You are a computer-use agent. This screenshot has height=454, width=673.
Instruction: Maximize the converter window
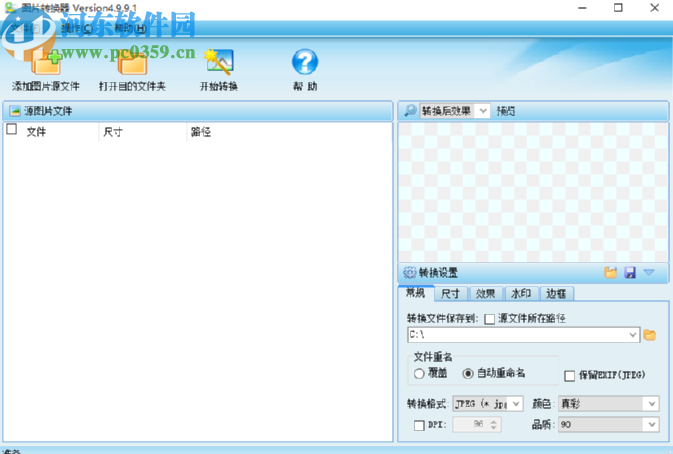tap(618, 8)
